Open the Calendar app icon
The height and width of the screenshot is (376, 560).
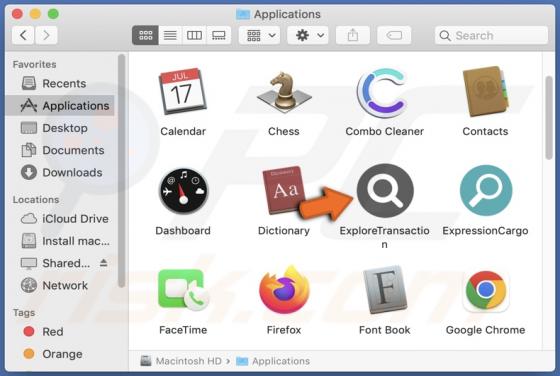[x=182, y=91]
